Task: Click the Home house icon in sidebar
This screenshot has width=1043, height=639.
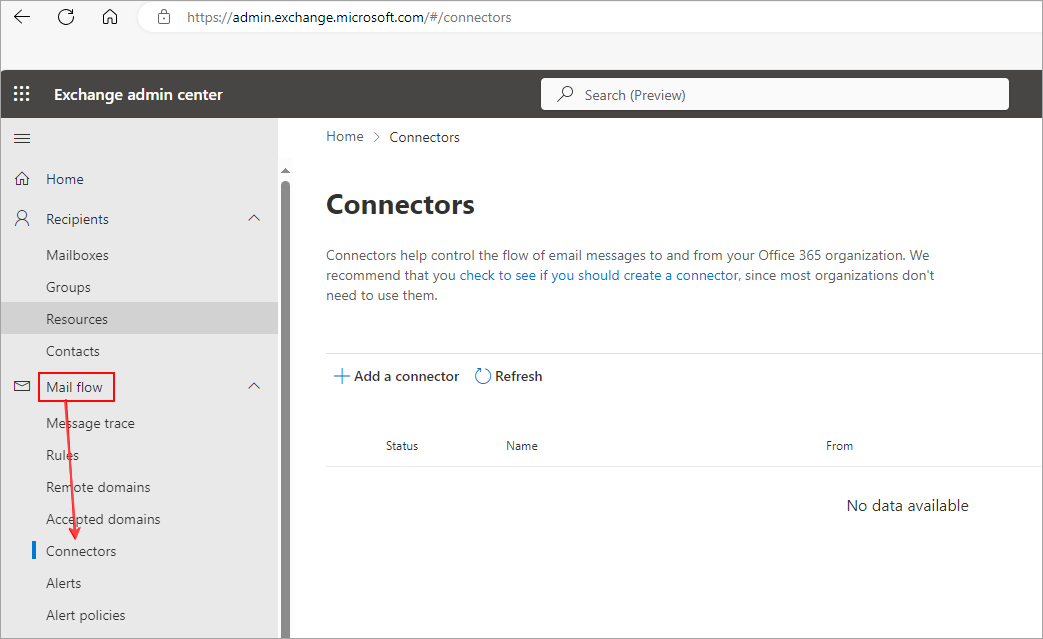Action: click(x=21, y=178)
